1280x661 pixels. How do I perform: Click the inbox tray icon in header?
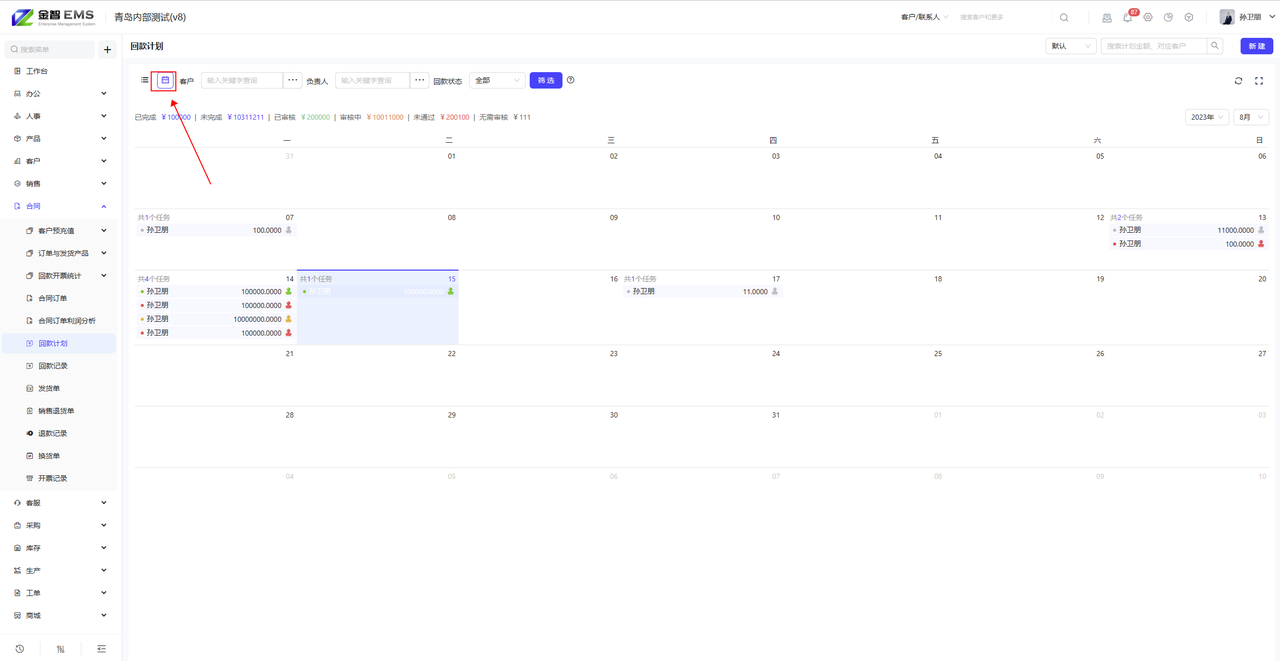click(x=1107, y=17)
